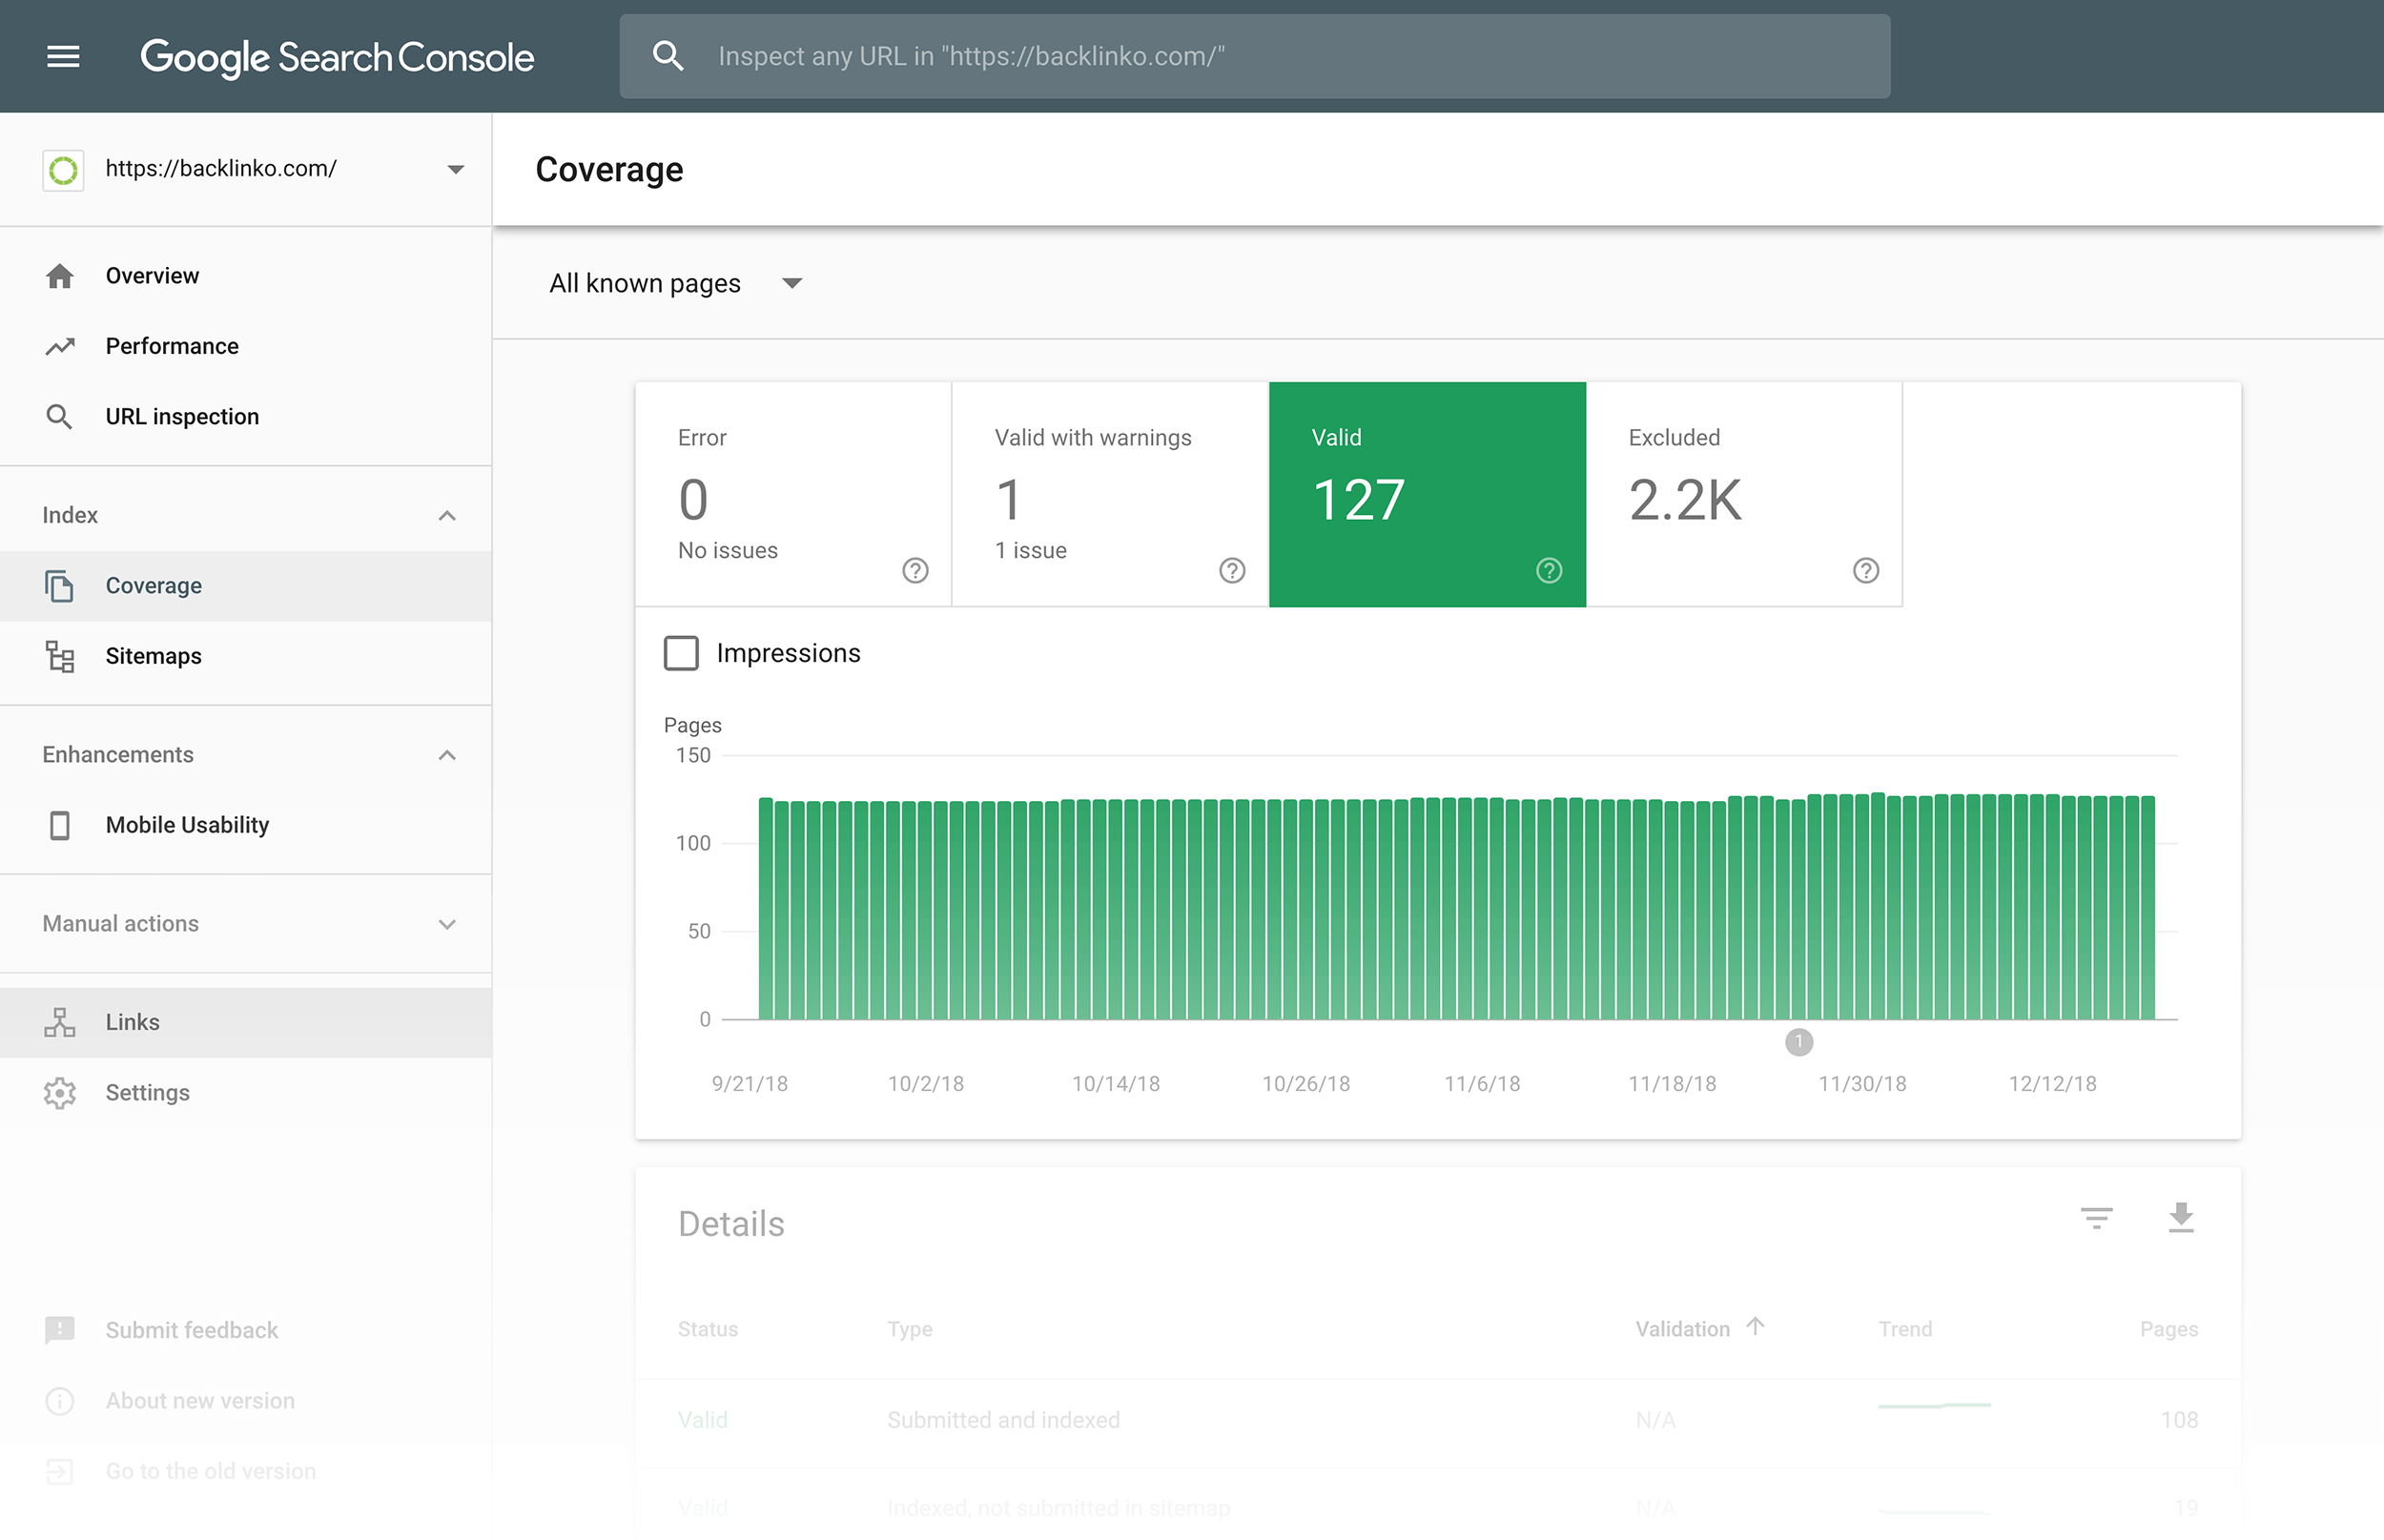Click the Trend column header
Screen dimensions: 2384x1540
point(1905,1329)
